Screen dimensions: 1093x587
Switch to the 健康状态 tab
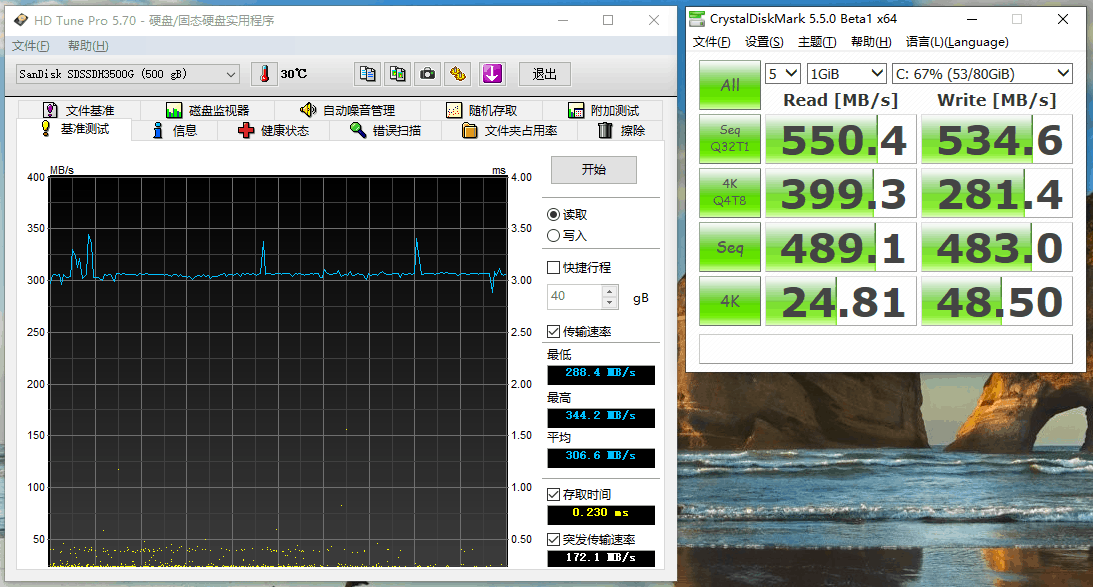click(274, 131)
